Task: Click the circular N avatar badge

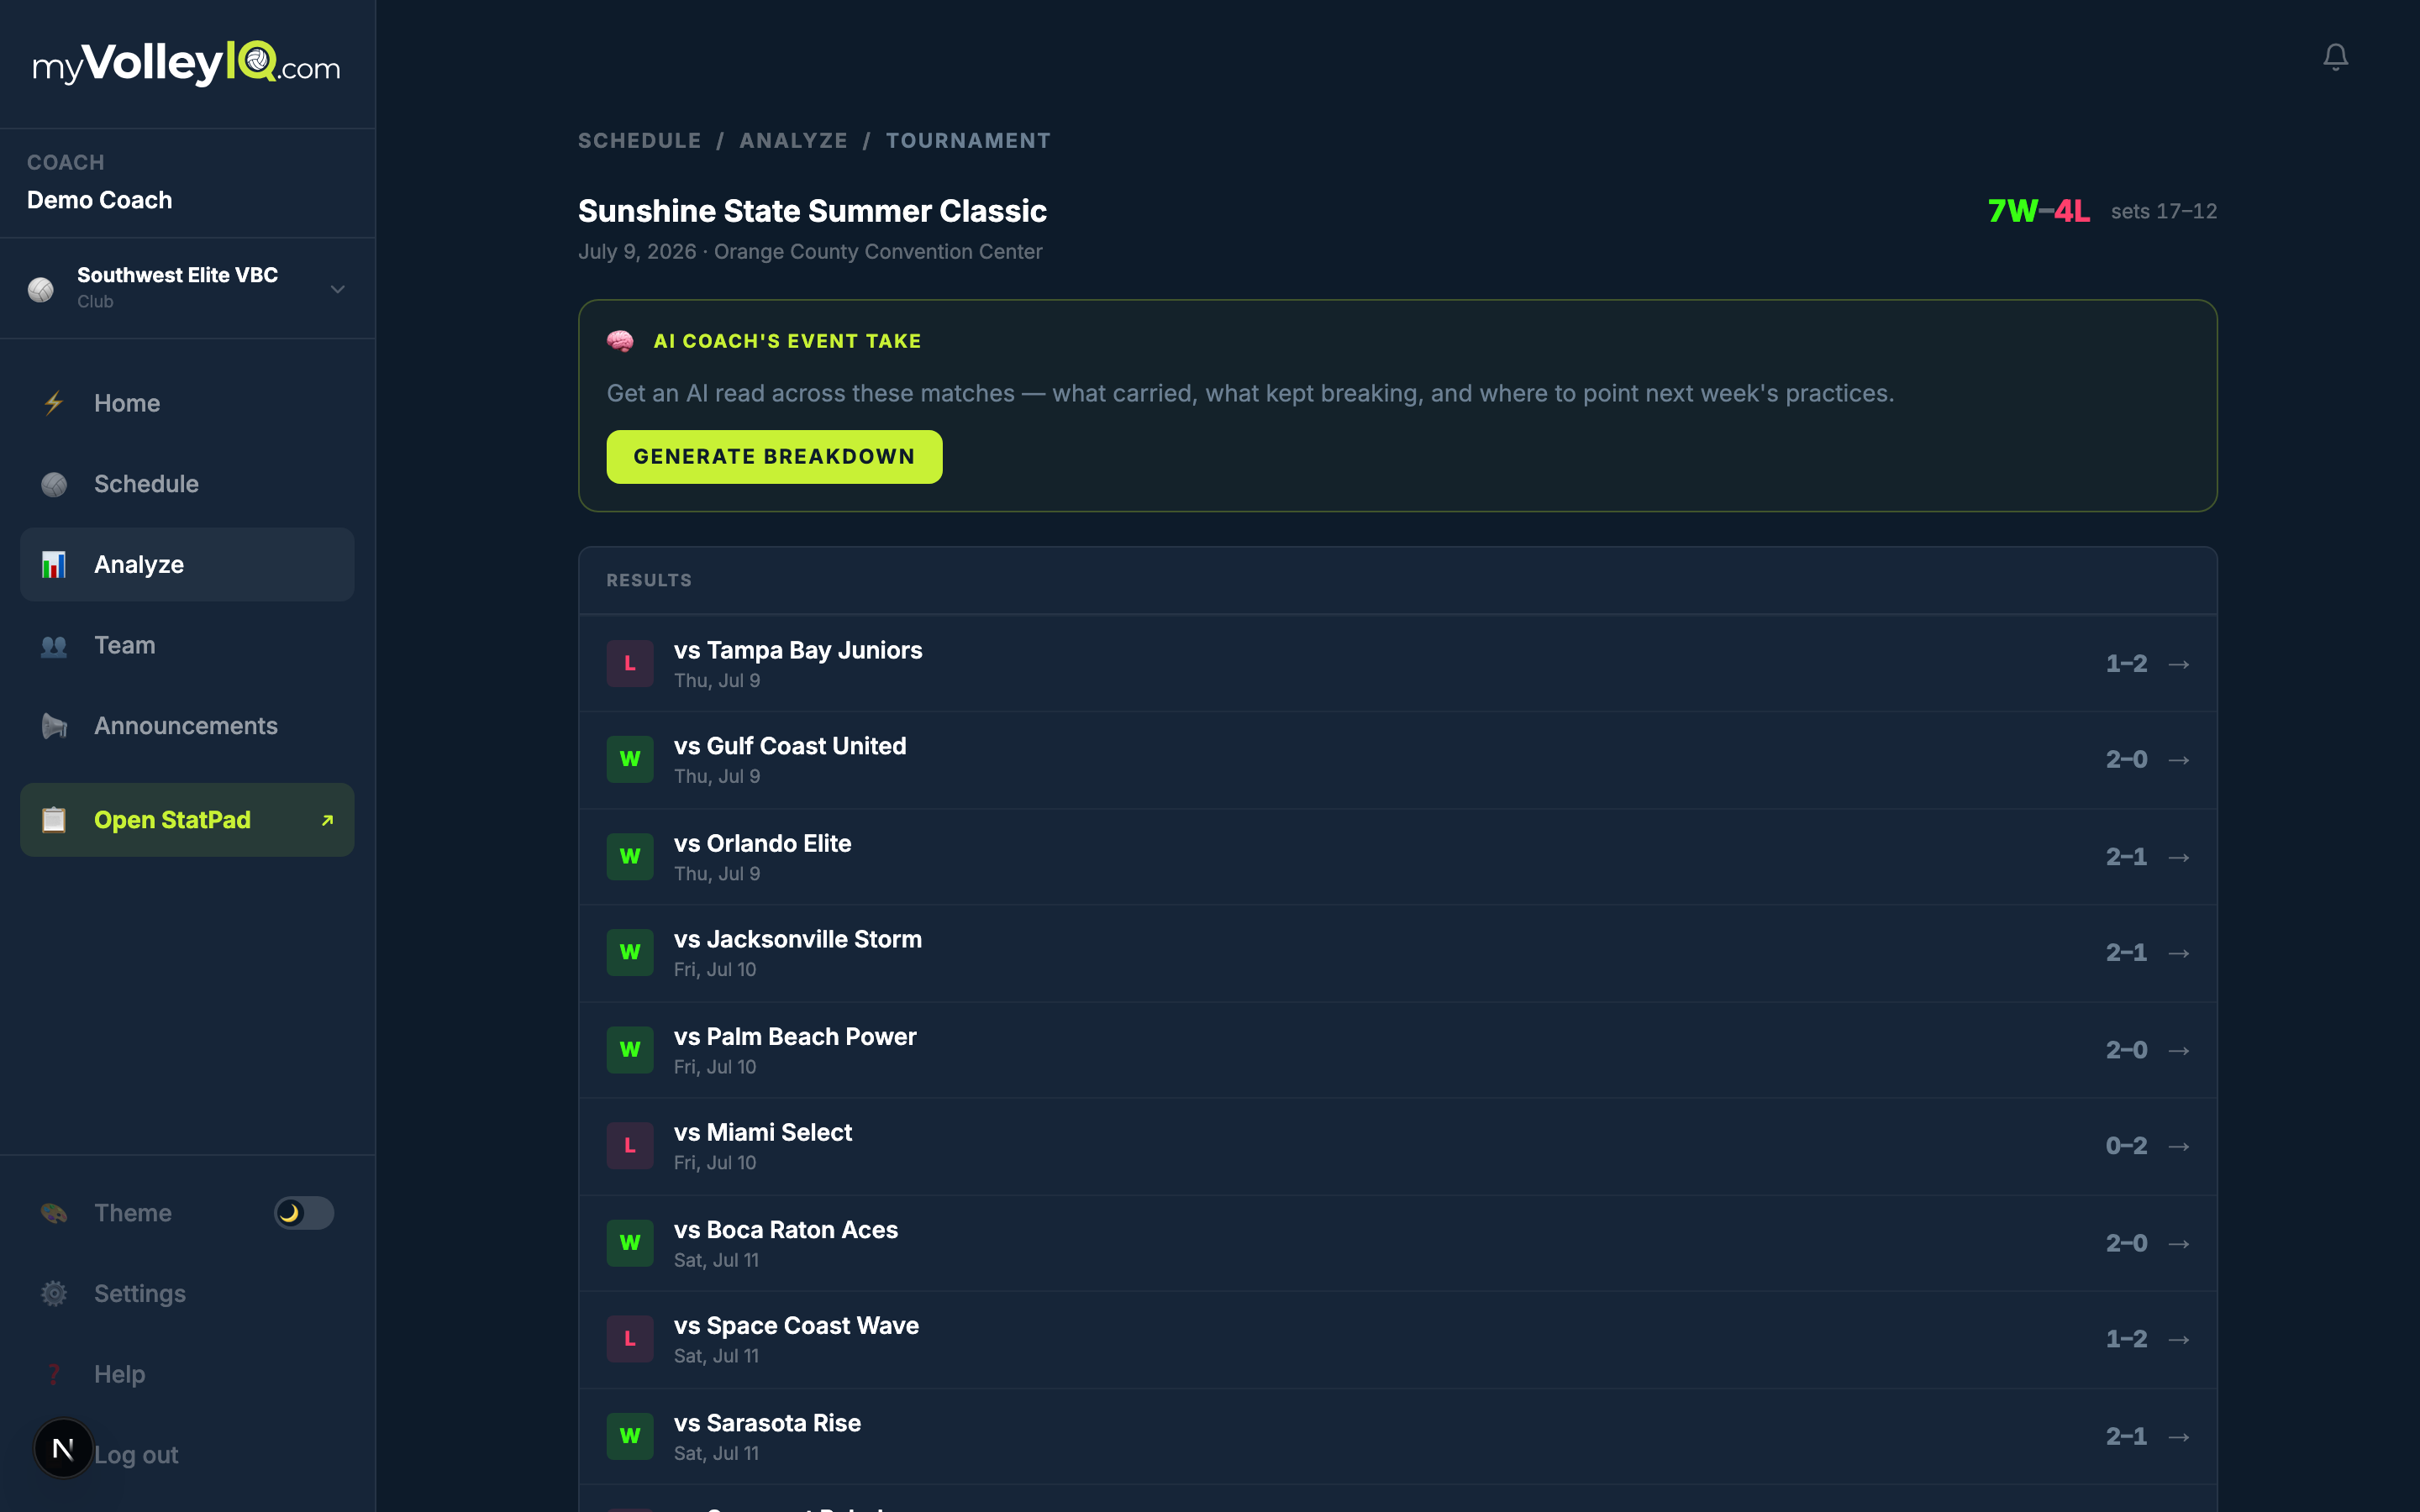Action: coord(63,1448)
